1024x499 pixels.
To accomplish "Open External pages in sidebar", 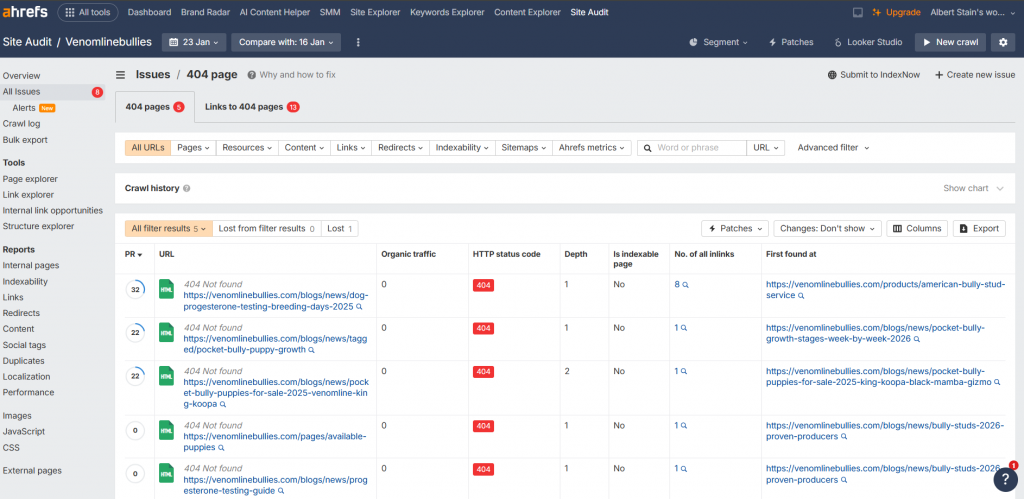I will (32, 470).
